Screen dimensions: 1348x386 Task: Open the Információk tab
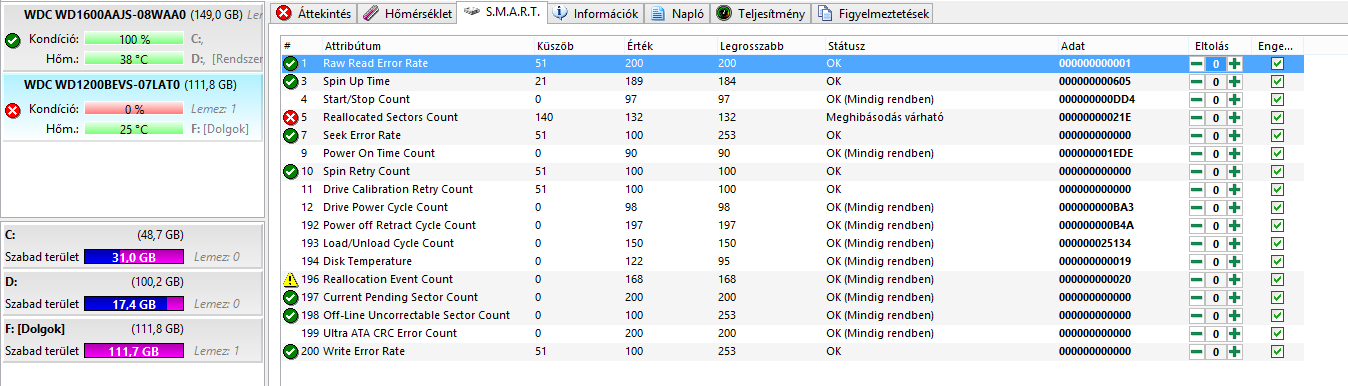point(595,13)
